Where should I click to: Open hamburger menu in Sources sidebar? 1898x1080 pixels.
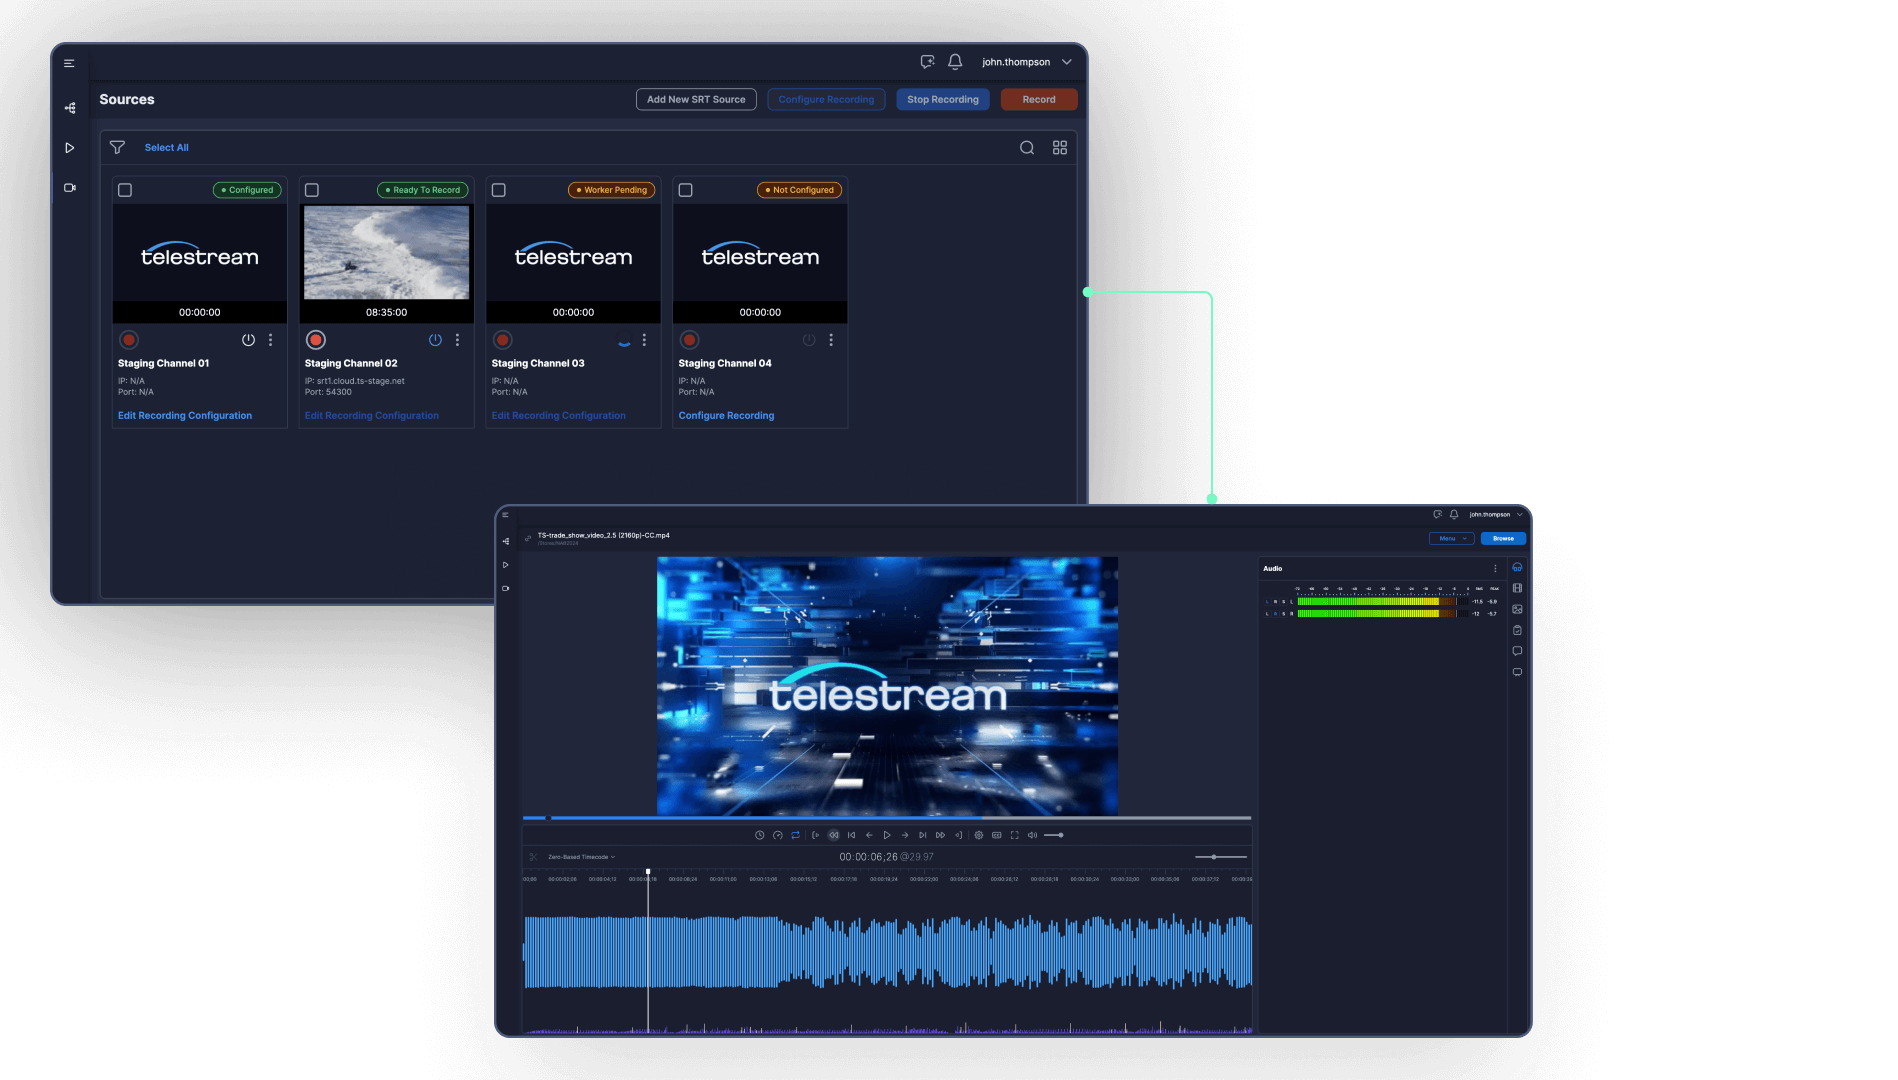(x=69, y=63)
